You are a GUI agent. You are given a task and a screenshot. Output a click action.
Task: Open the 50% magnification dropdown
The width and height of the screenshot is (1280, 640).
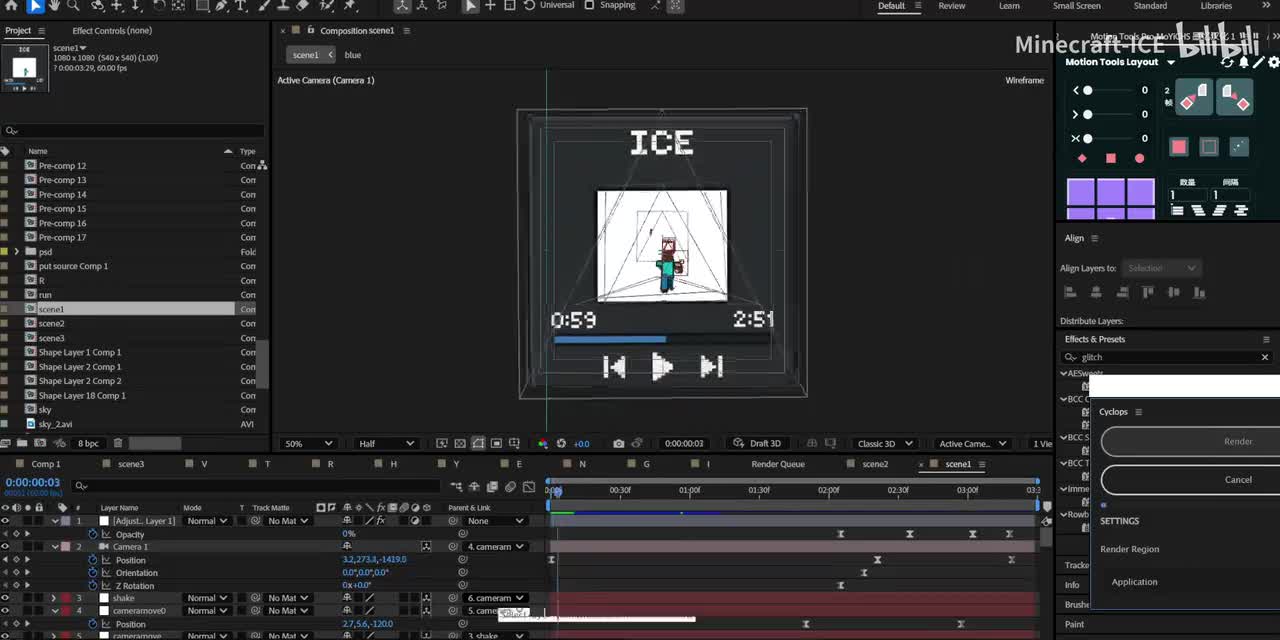click(x=308, y=444)
